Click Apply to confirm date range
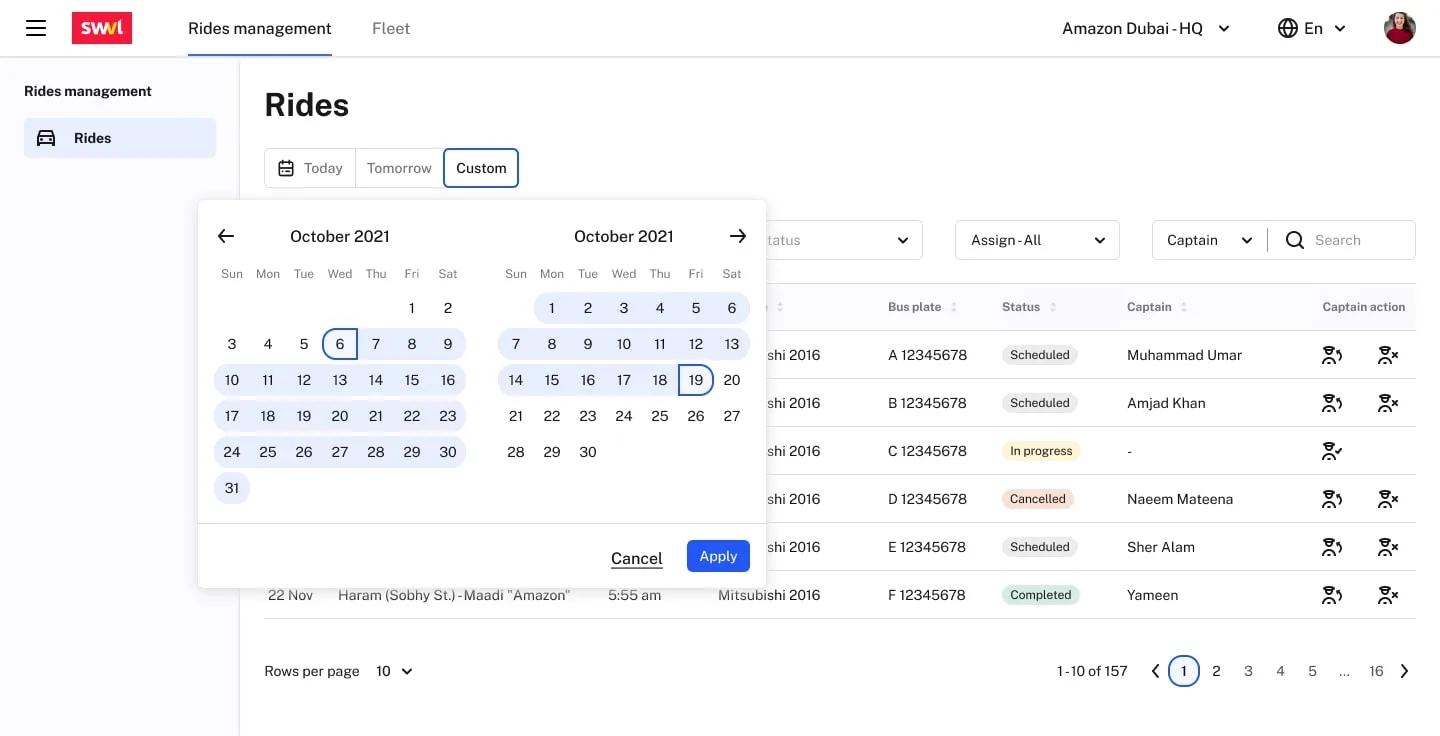 [x=718, y=556]
